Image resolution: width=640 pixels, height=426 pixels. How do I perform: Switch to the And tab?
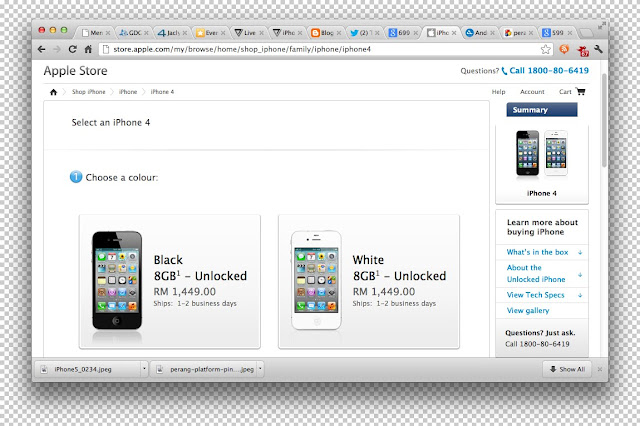[x=479, y=33]
